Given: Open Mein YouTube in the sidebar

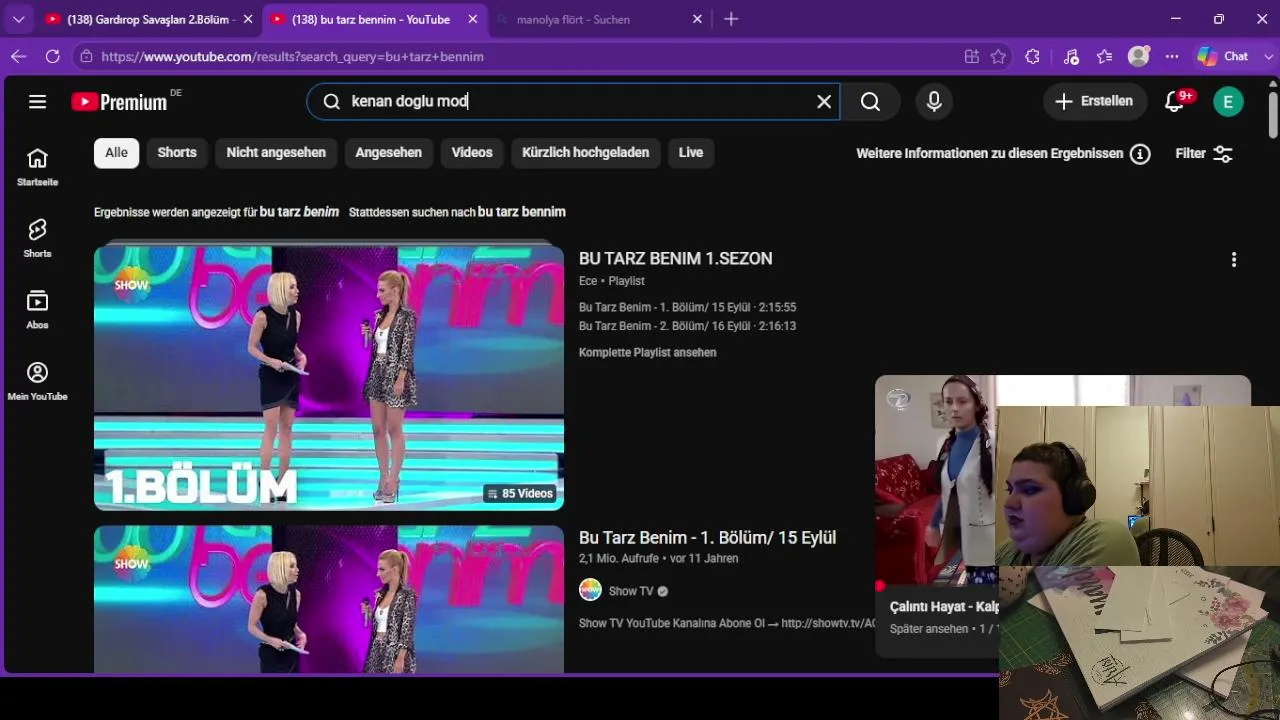Looking at the screenshot, I should point(37,381).
